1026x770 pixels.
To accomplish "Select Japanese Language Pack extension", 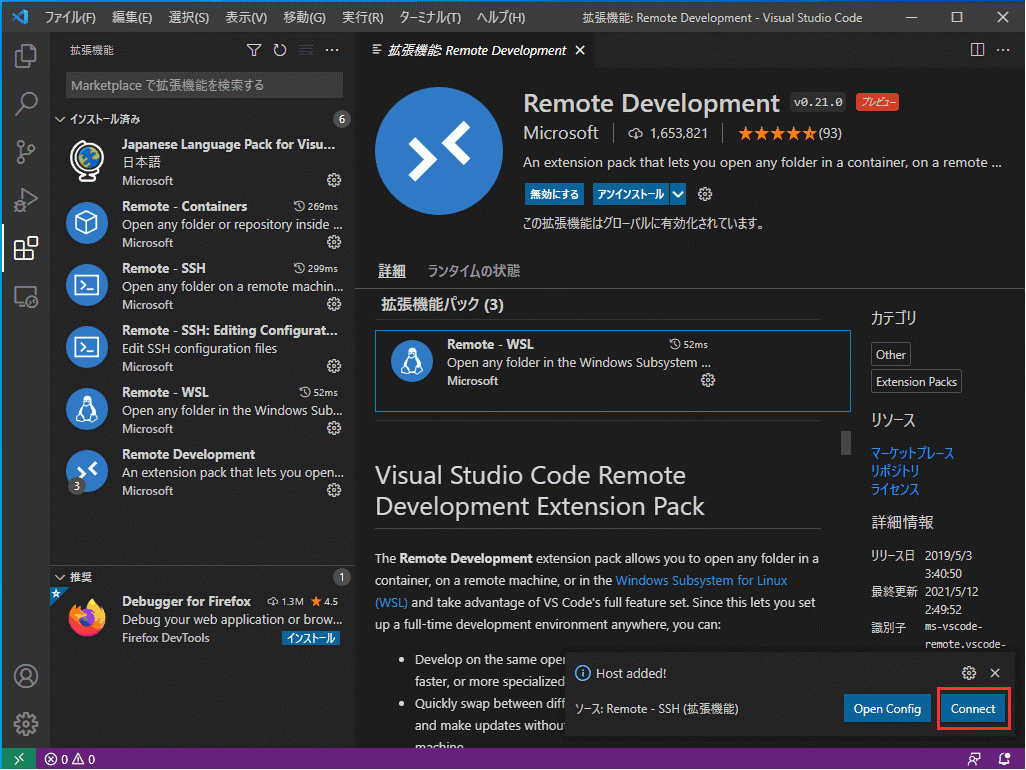I will tap(204, 162).
